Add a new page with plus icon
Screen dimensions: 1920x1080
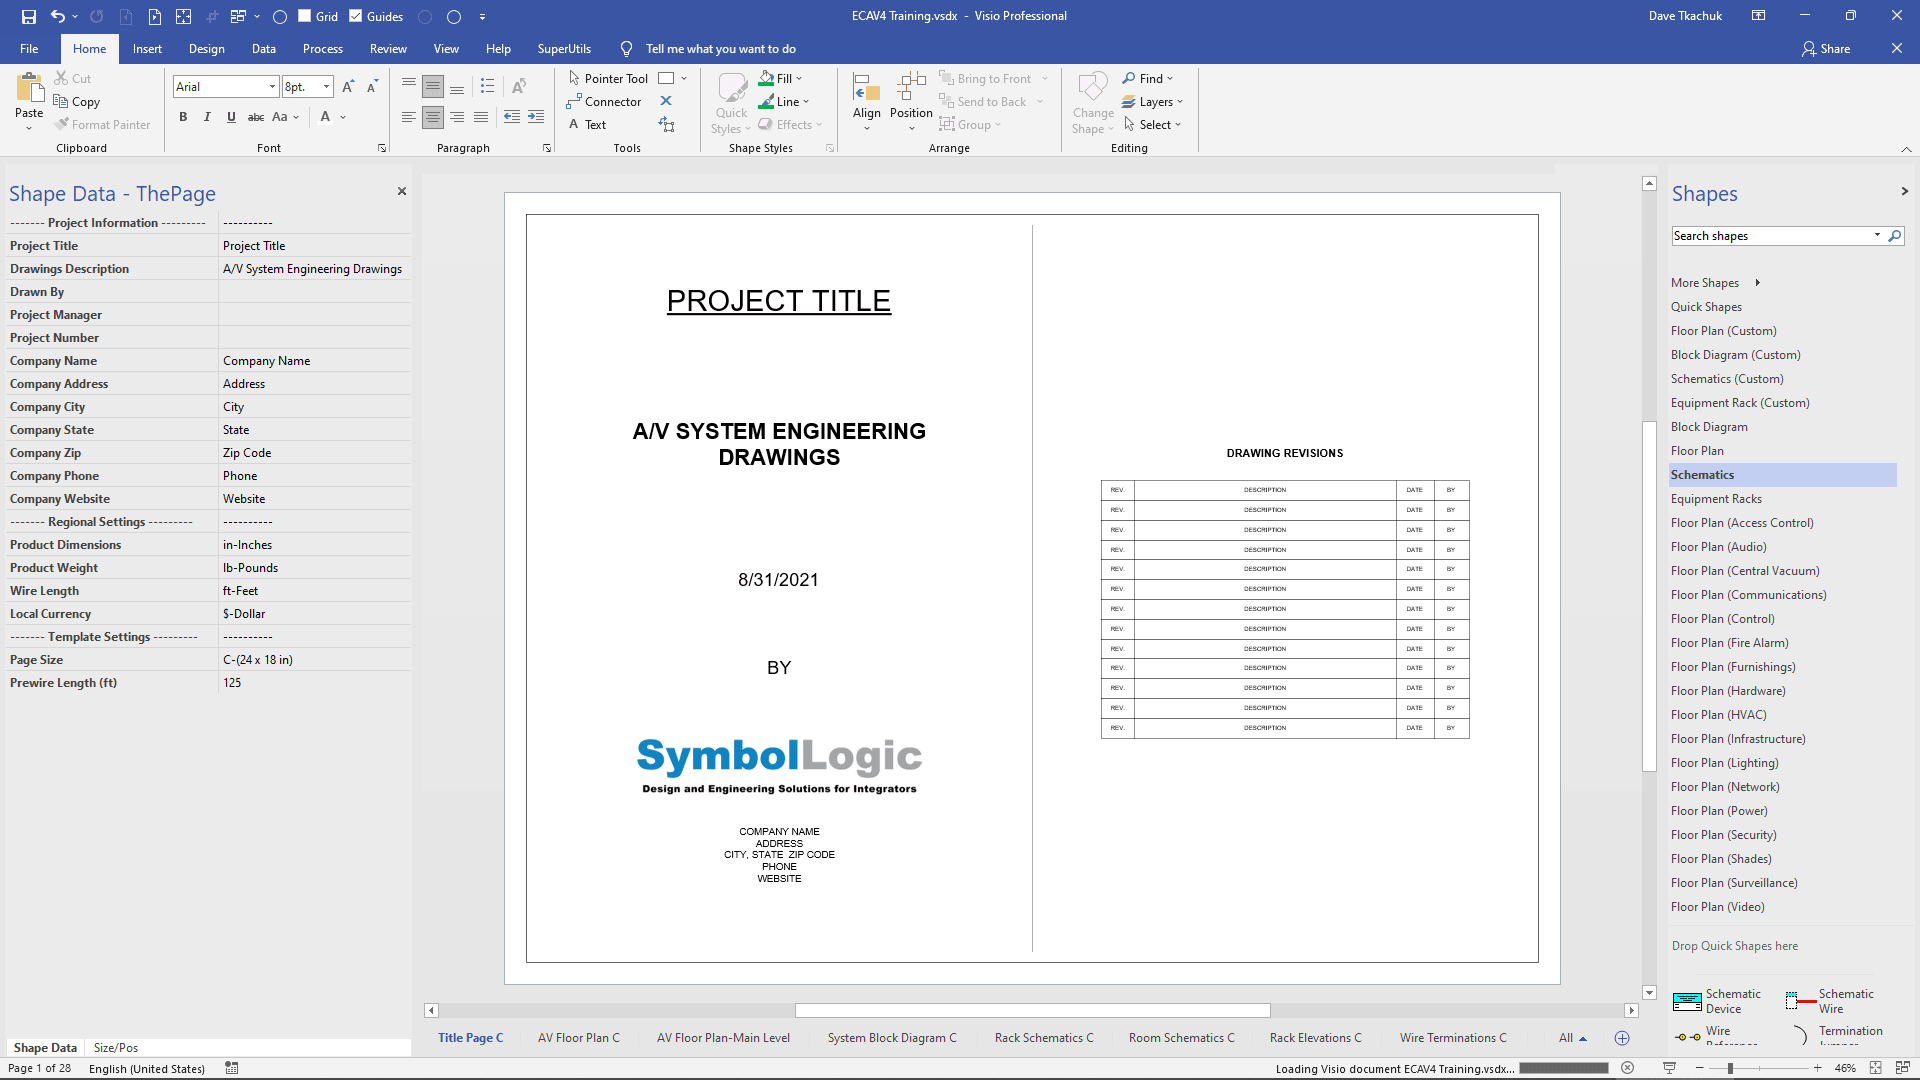click(1622, 1038)
